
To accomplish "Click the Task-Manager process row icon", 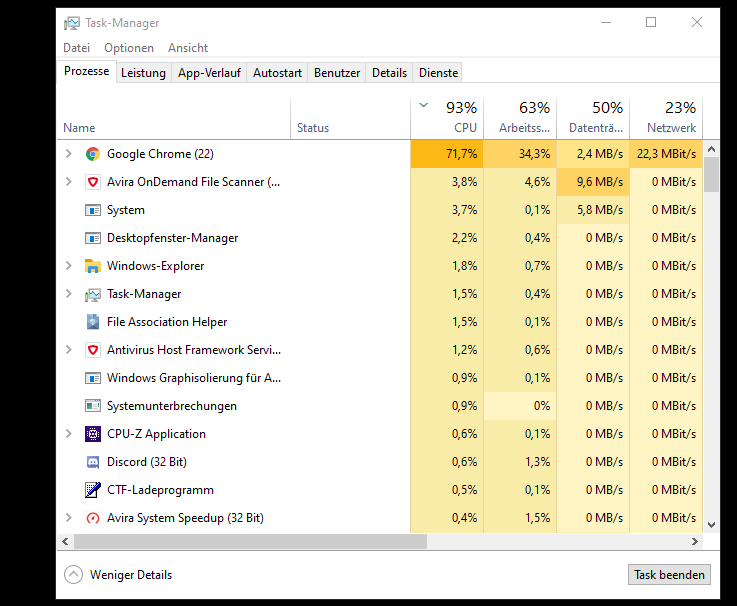I will (x=93, y=294).
